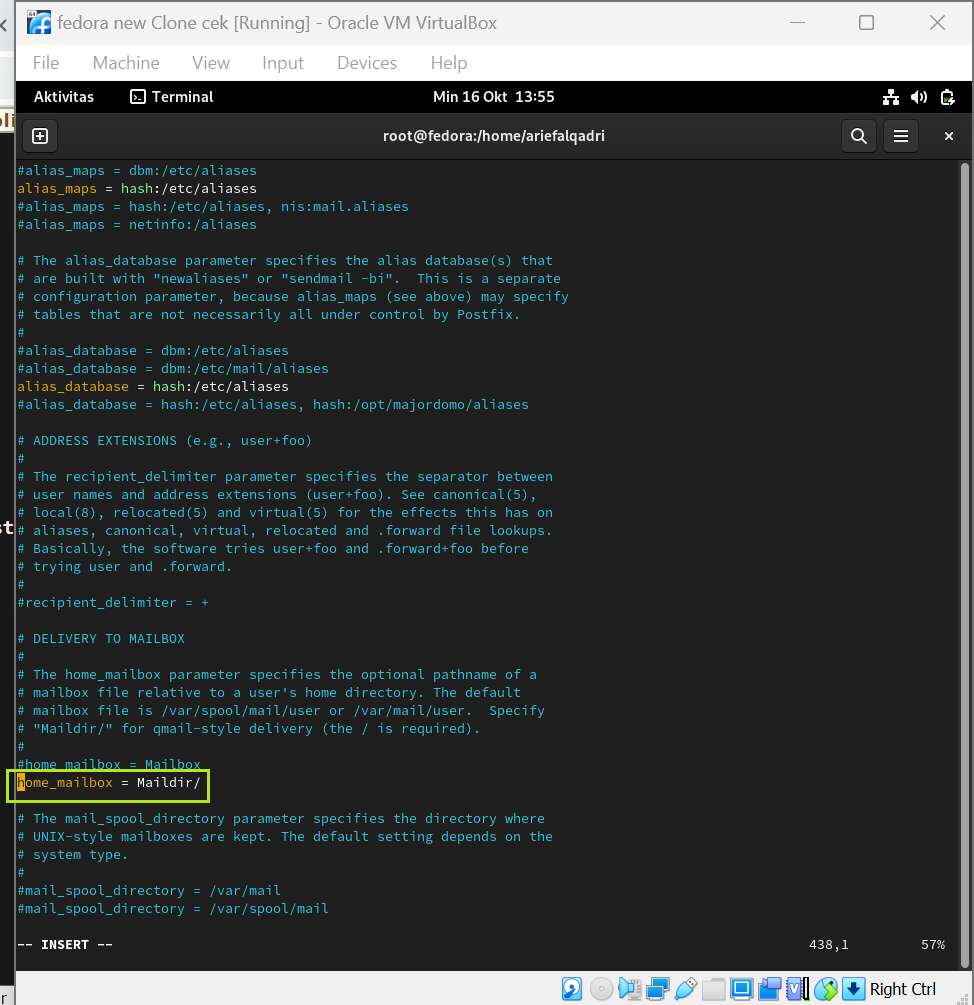The image size is (974, 1005).
Task: Open the File menu
Action: coord(46,63)
